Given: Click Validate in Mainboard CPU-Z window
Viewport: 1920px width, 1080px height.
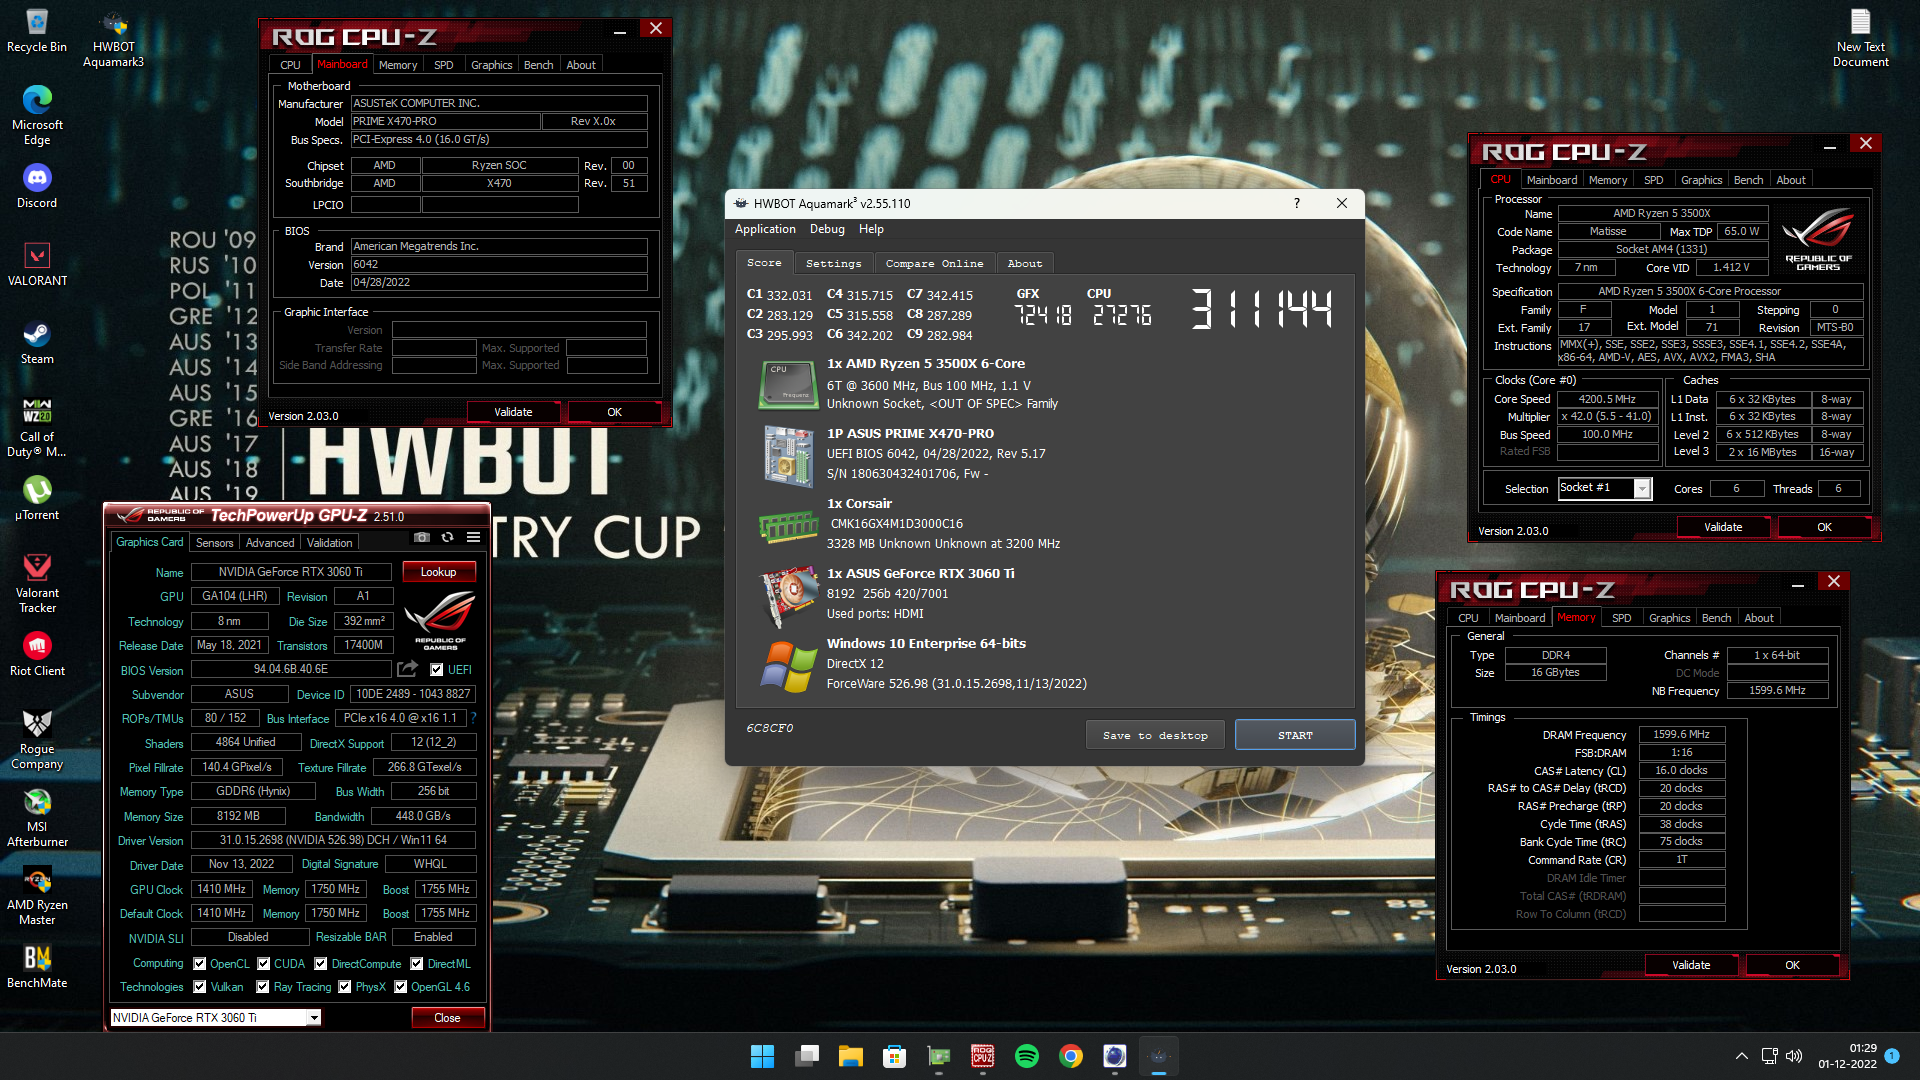Looking at the screenshot, I should pos(513,412).
